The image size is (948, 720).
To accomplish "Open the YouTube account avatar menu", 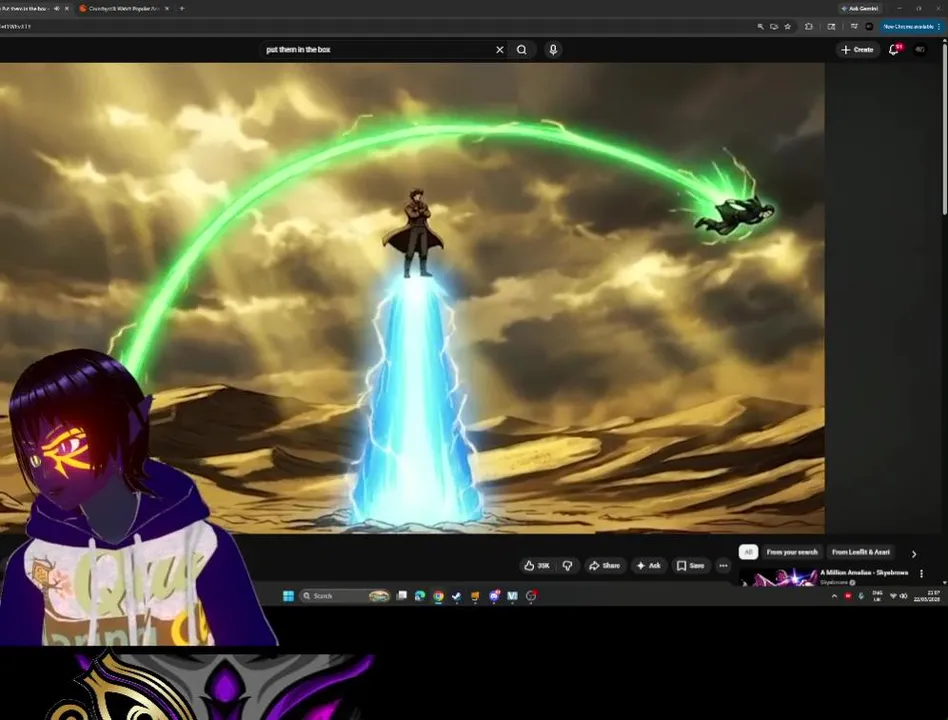I will 920,50.
